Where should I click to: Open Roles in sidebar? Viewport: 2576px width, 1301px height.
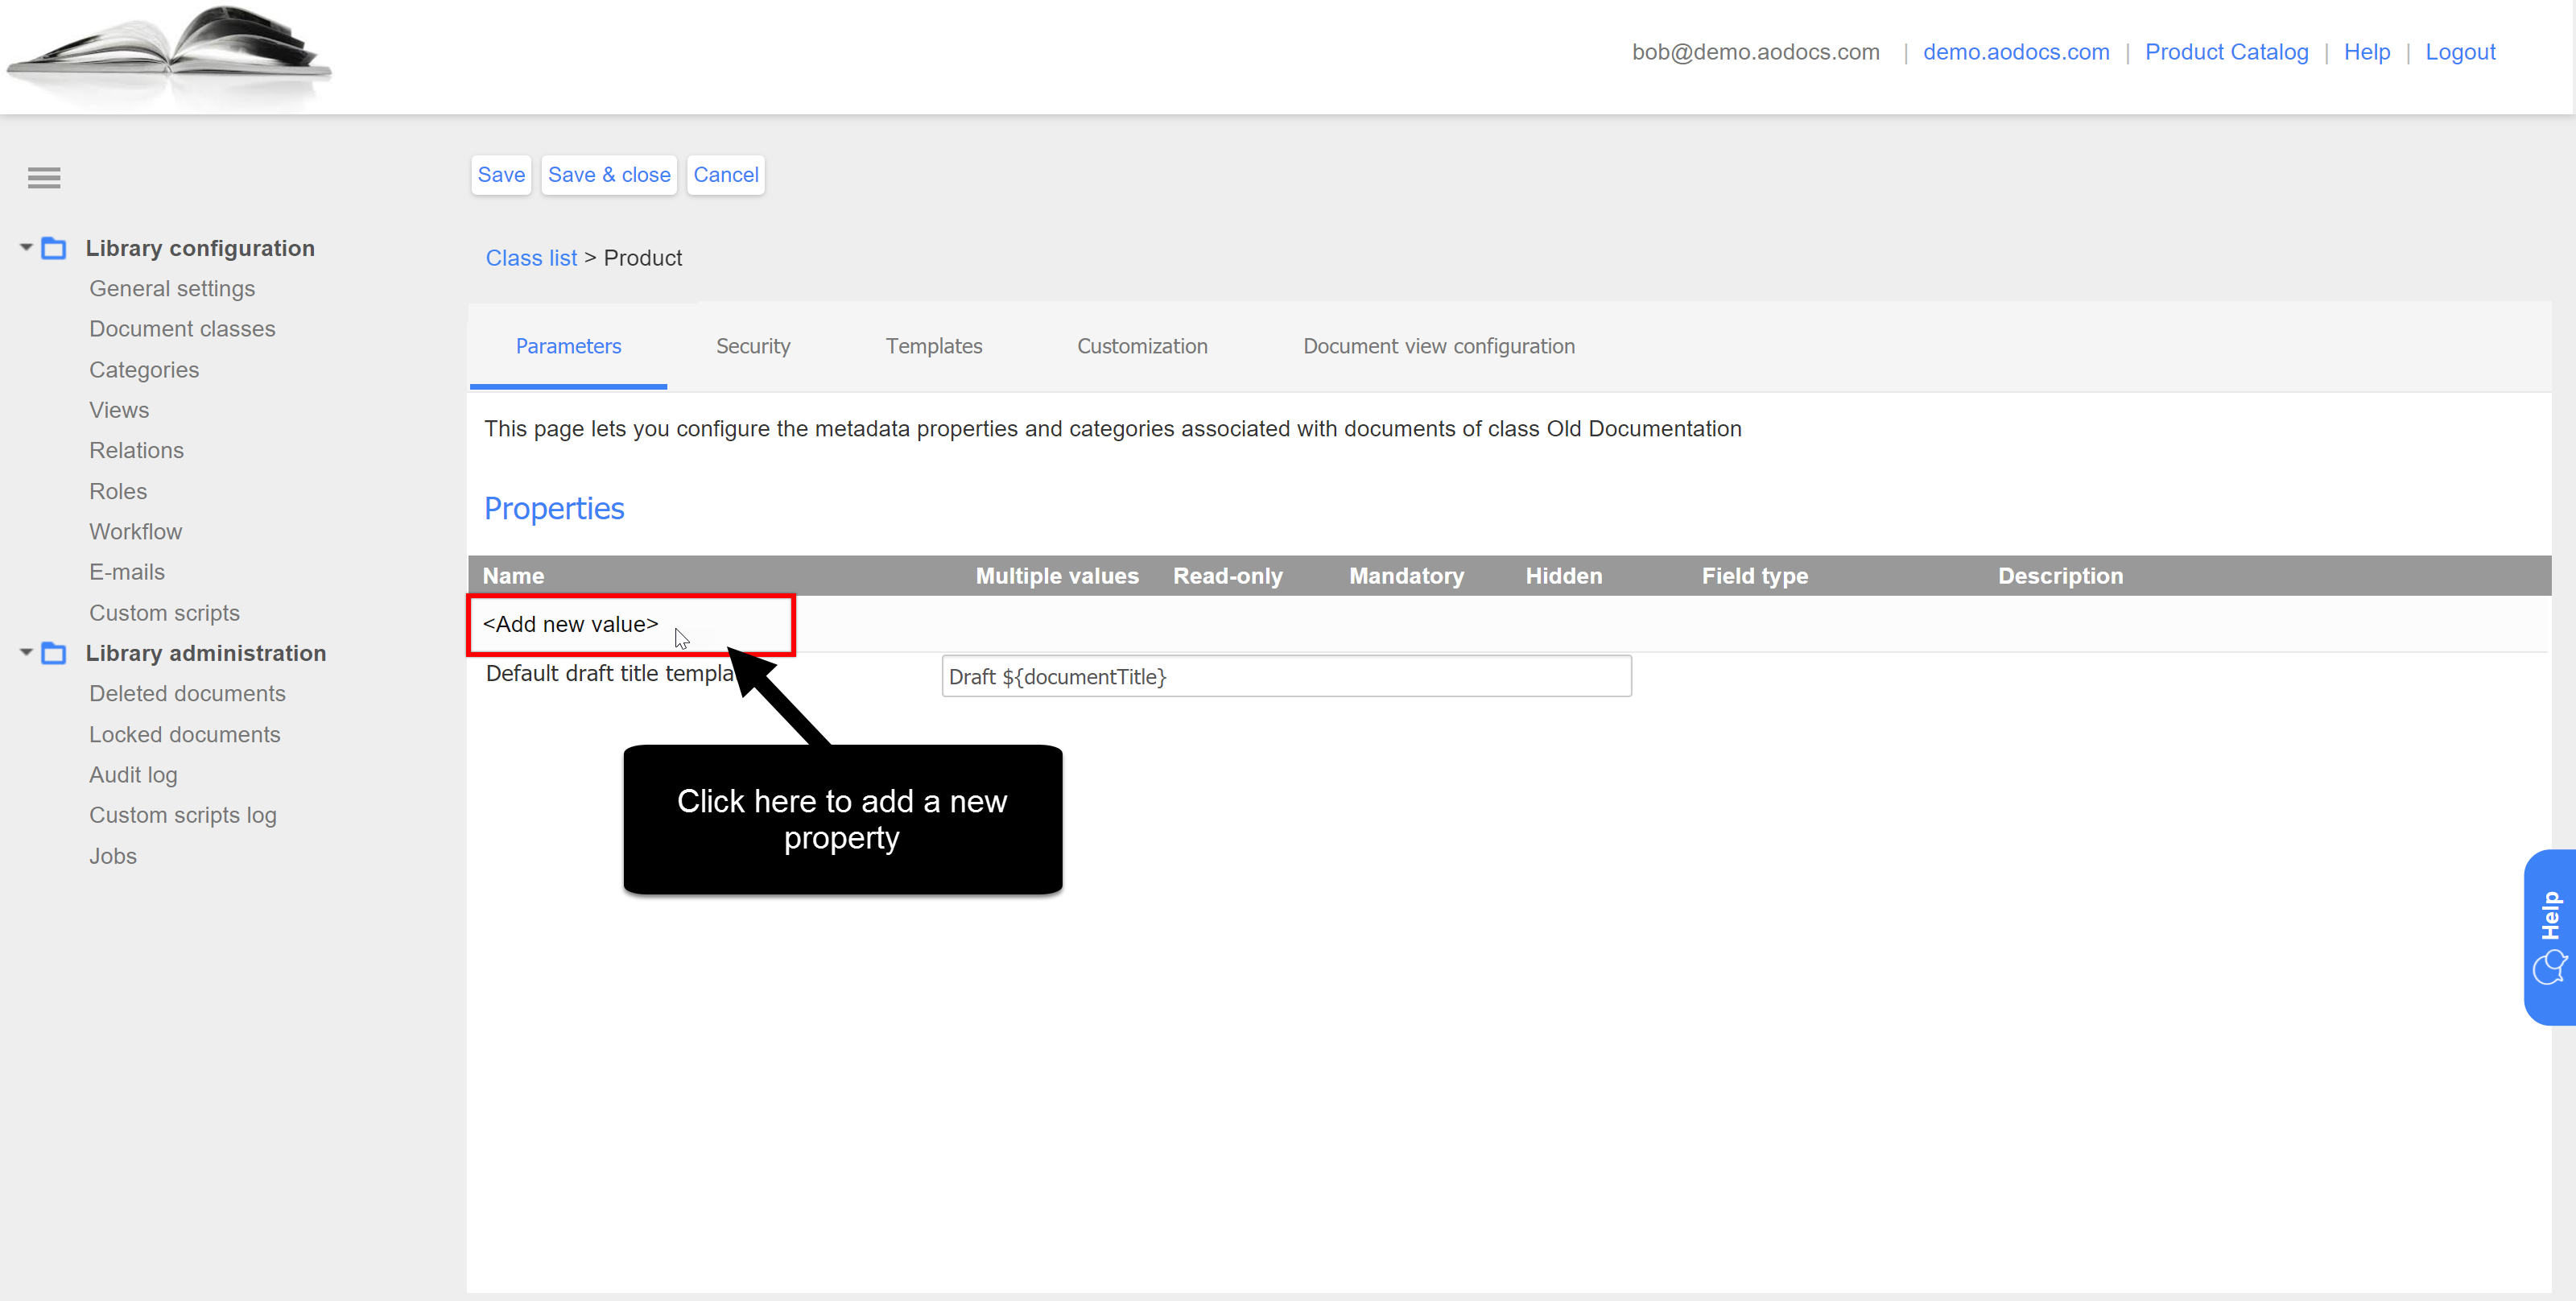[118, 491]
